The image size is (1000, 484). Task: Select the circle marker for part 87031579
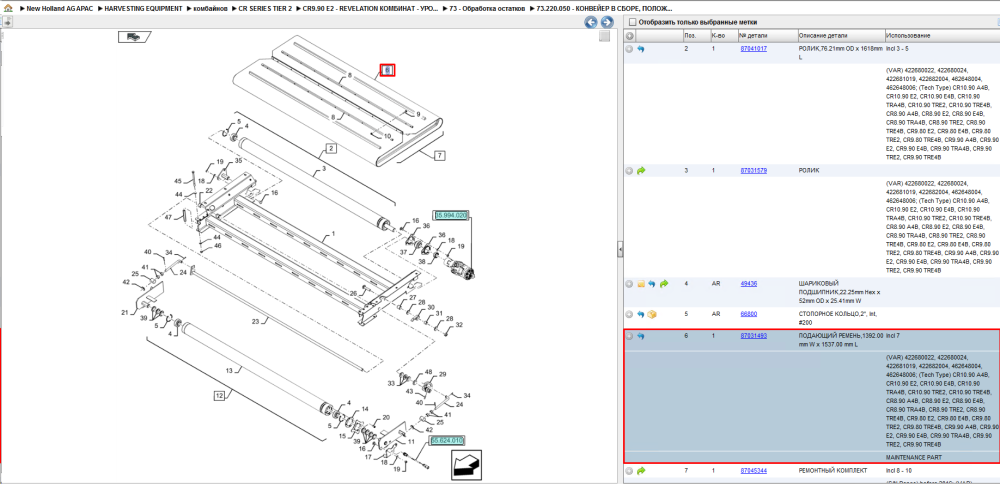coord(629,171)
